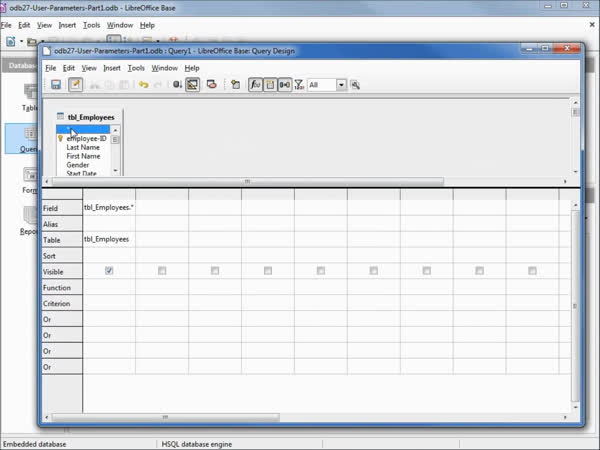The width and height of the screenshot is (600, 450).
Task: Open Window menu in Query Design window
Action: click(165, 68)
